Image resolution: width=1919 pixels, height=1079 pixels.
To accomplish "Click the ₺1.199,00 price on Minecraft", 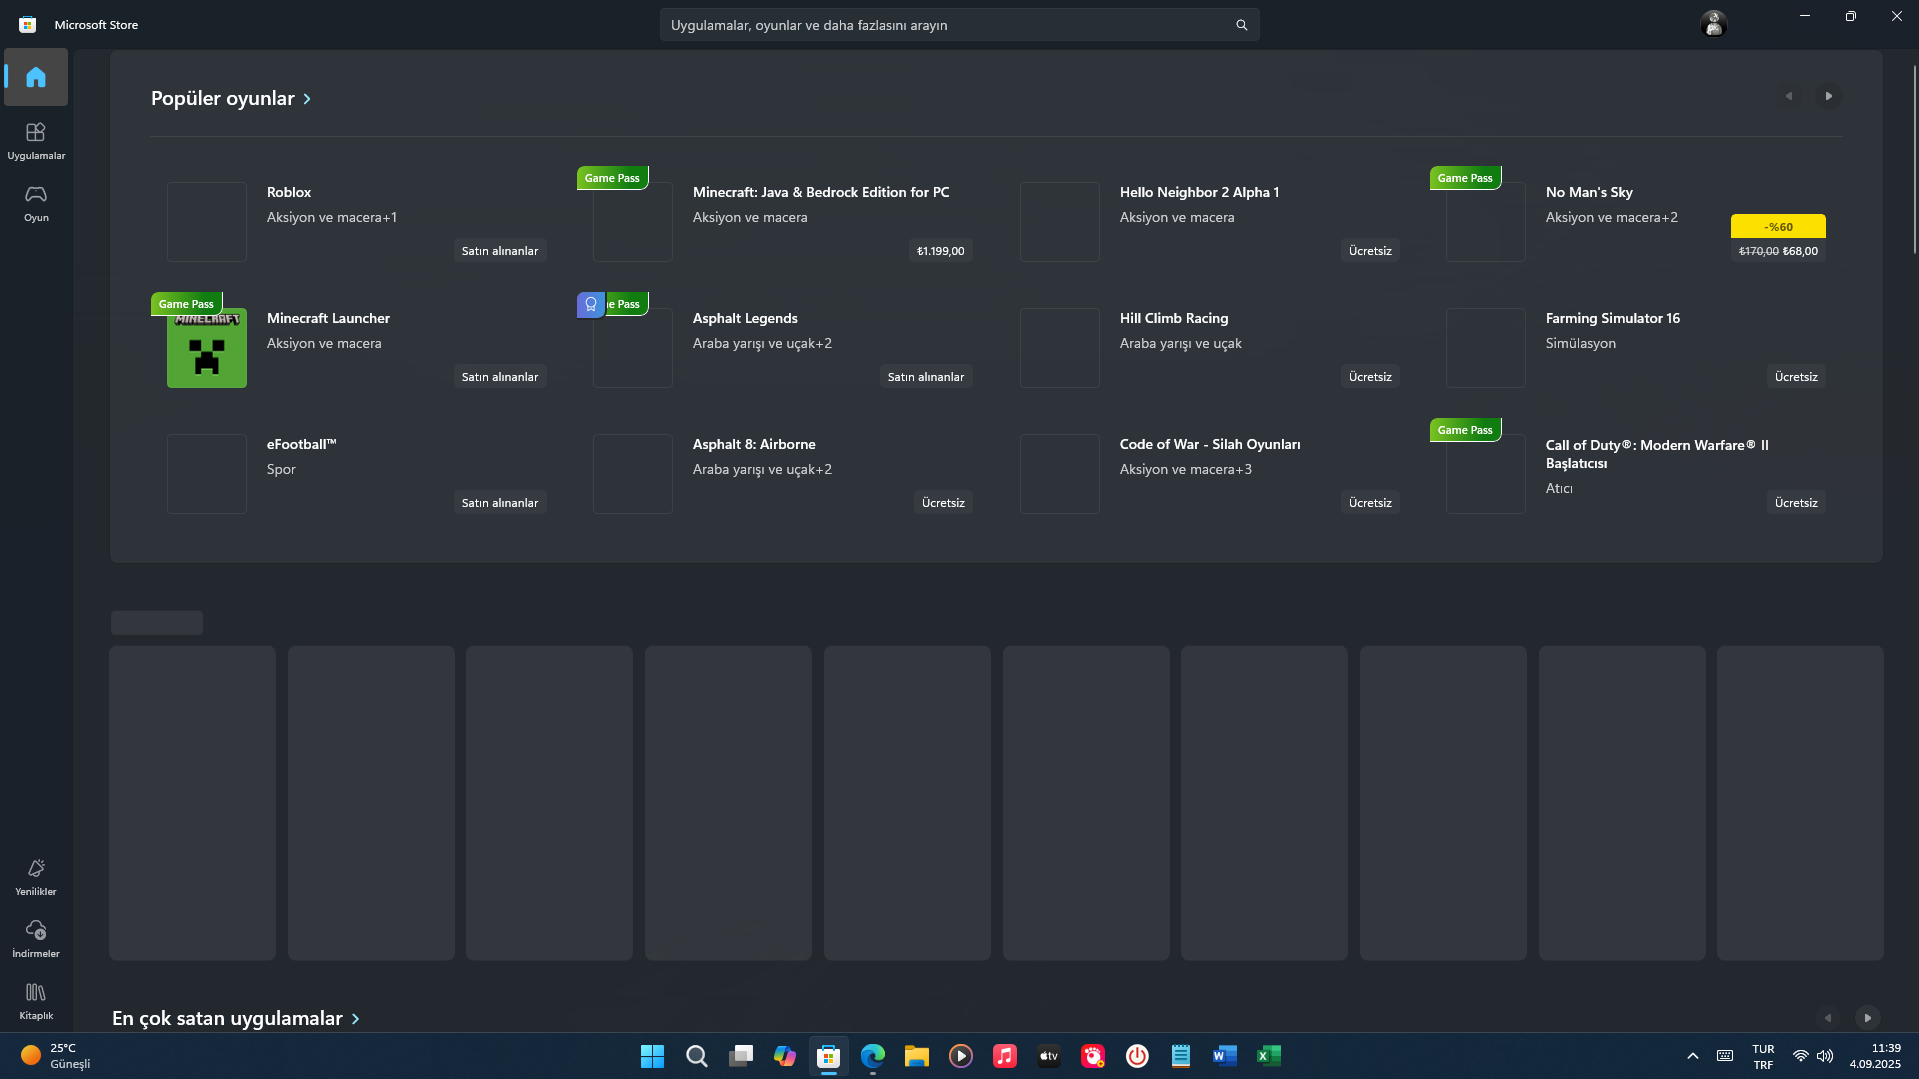I will coord(941,251).
